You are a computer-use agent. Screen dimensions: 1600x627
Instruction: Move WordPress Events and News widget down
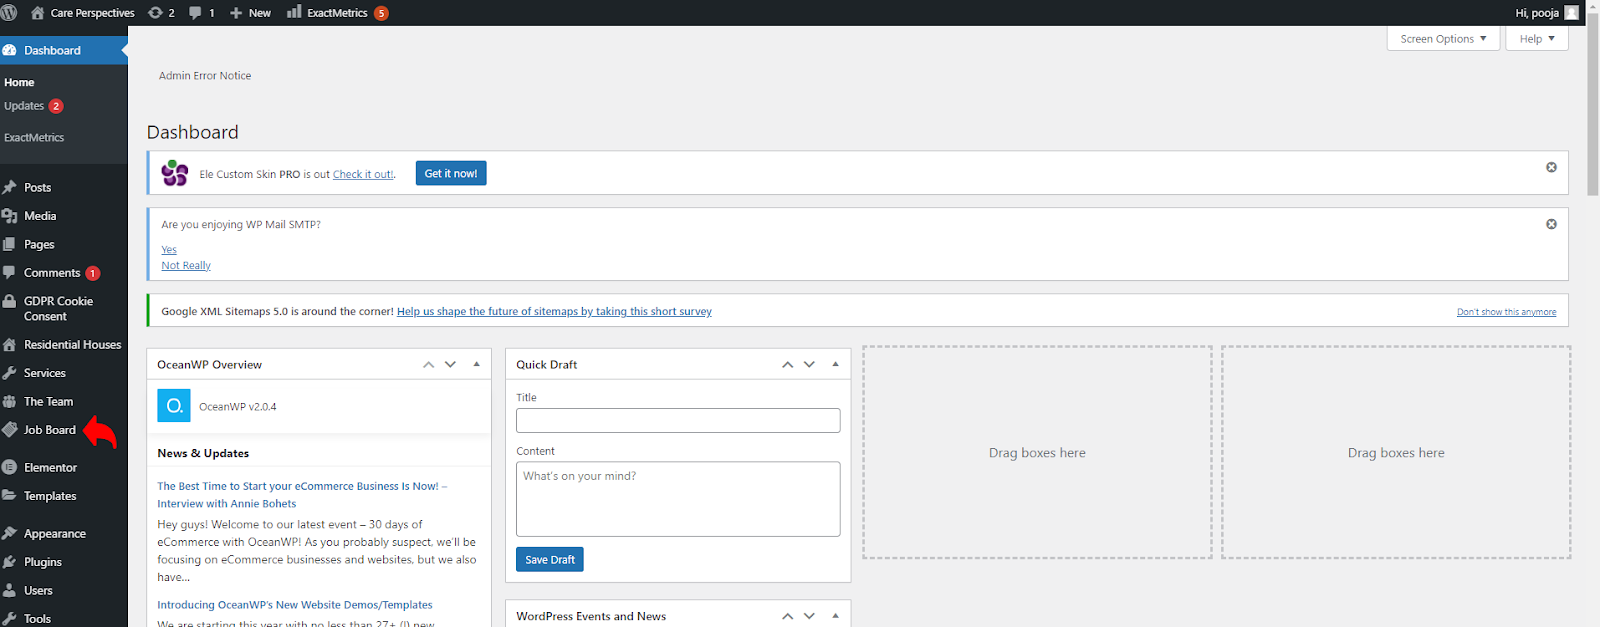[809, 616]
